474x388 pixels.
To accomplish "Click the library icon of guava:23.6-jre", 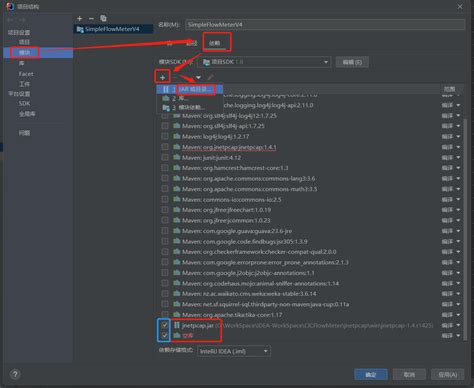I will click(x=177, y=231).
